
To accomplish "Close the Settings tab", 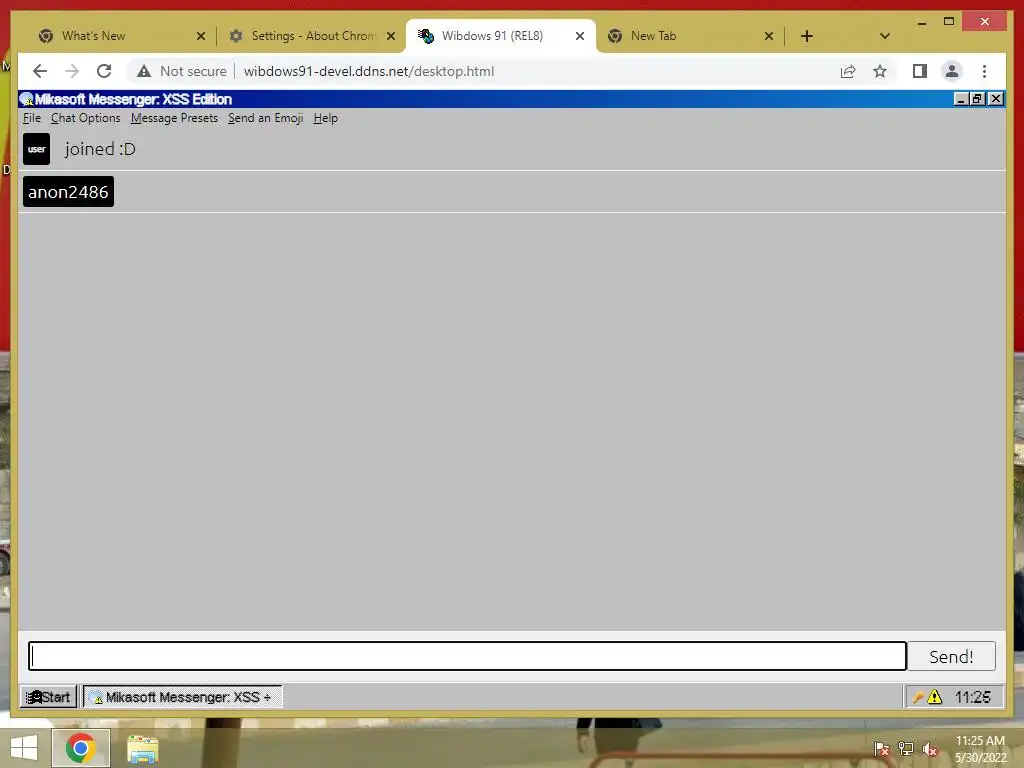I will coord(391,36).
